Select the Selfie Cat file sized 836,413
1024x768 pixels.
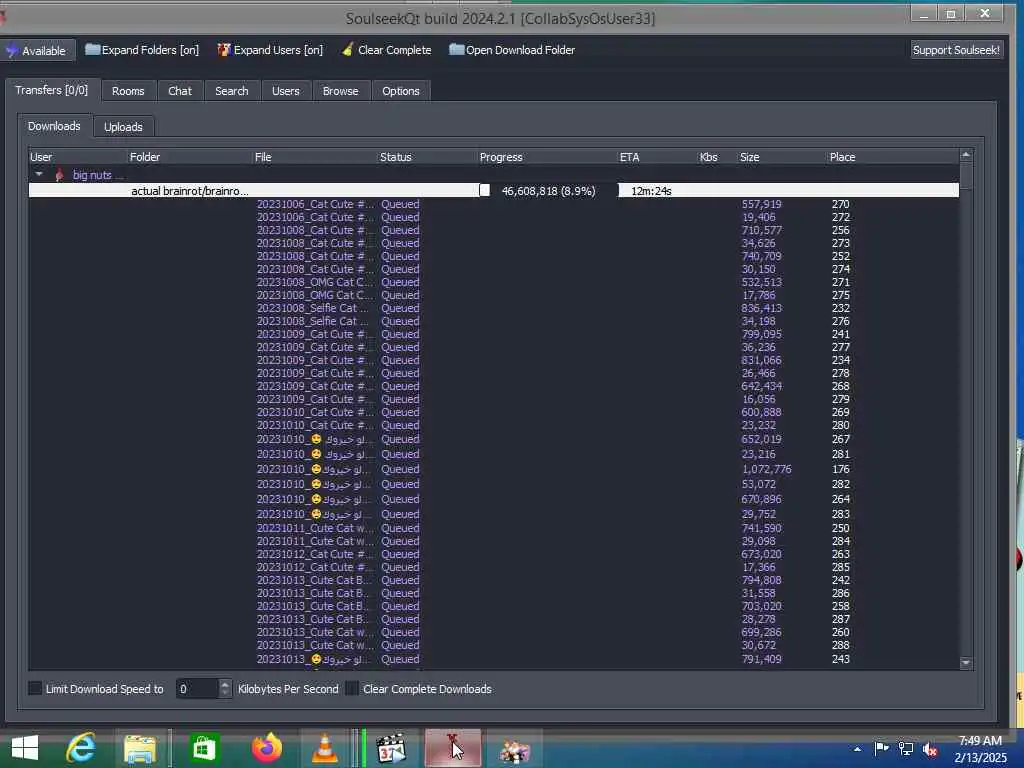click(494, 308)
